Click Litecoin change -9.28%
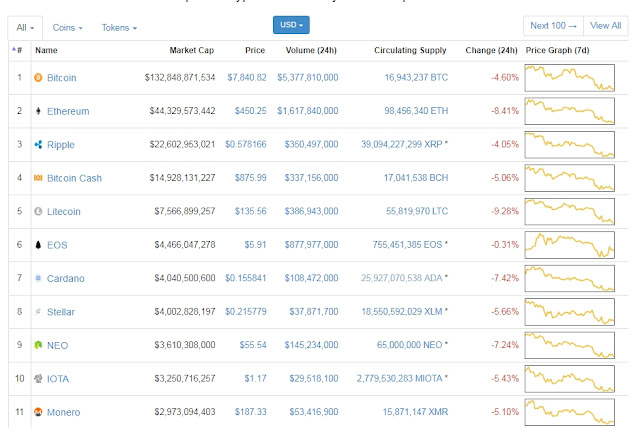 505,211
